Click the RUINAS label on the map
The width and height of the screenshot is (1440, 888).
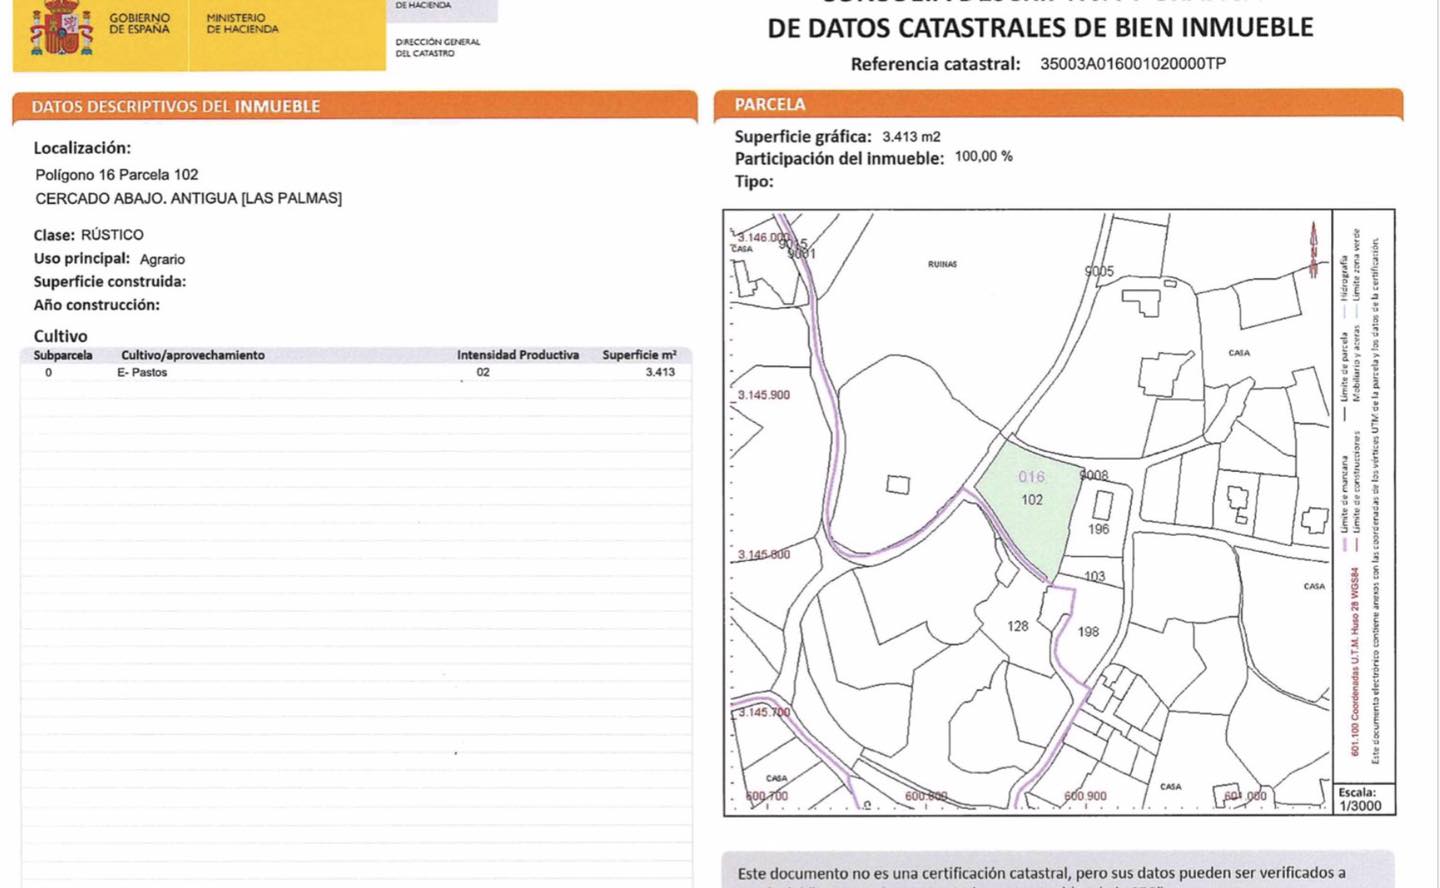(942, 264)
